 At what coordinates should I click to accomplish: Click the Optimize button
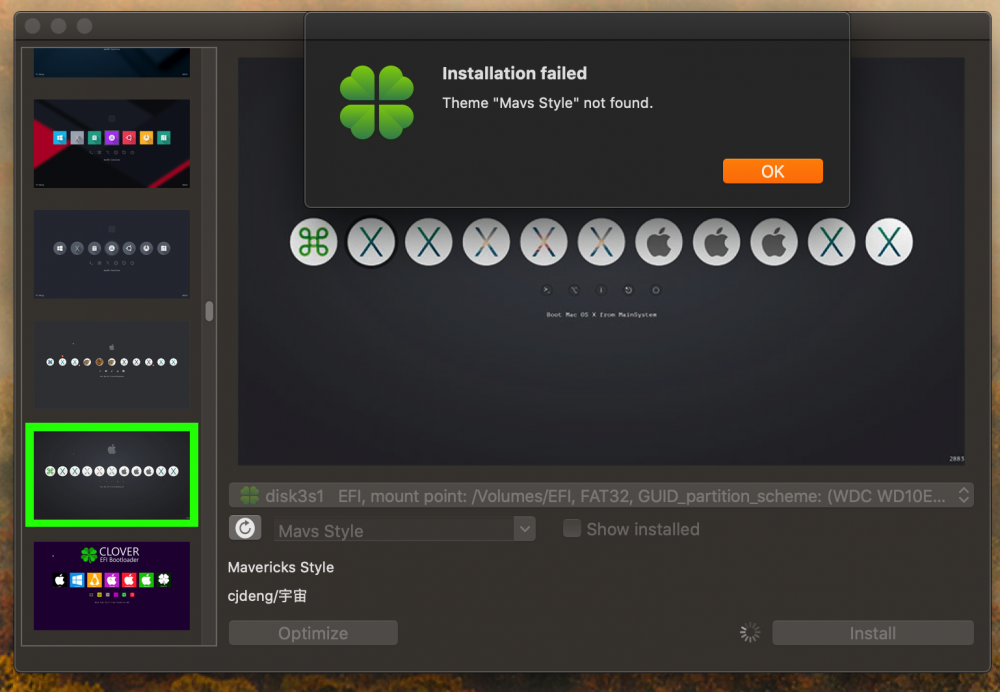pyautogui.click(x=313, y=633)
